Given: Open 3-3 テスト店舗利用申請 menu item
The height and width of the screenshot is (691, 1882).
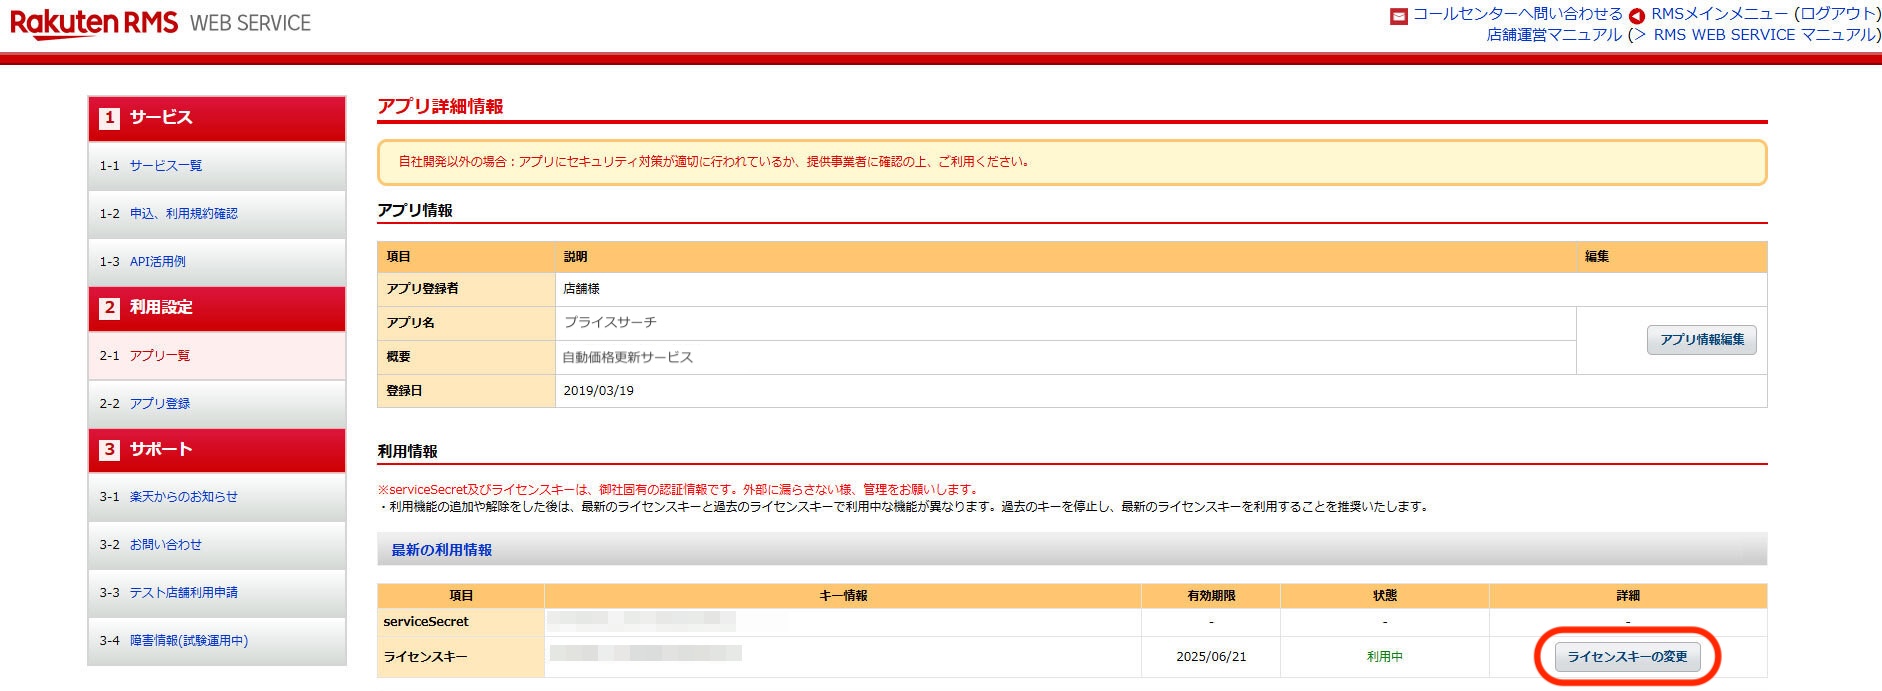Looking at the screenshot, I should 184,593.
